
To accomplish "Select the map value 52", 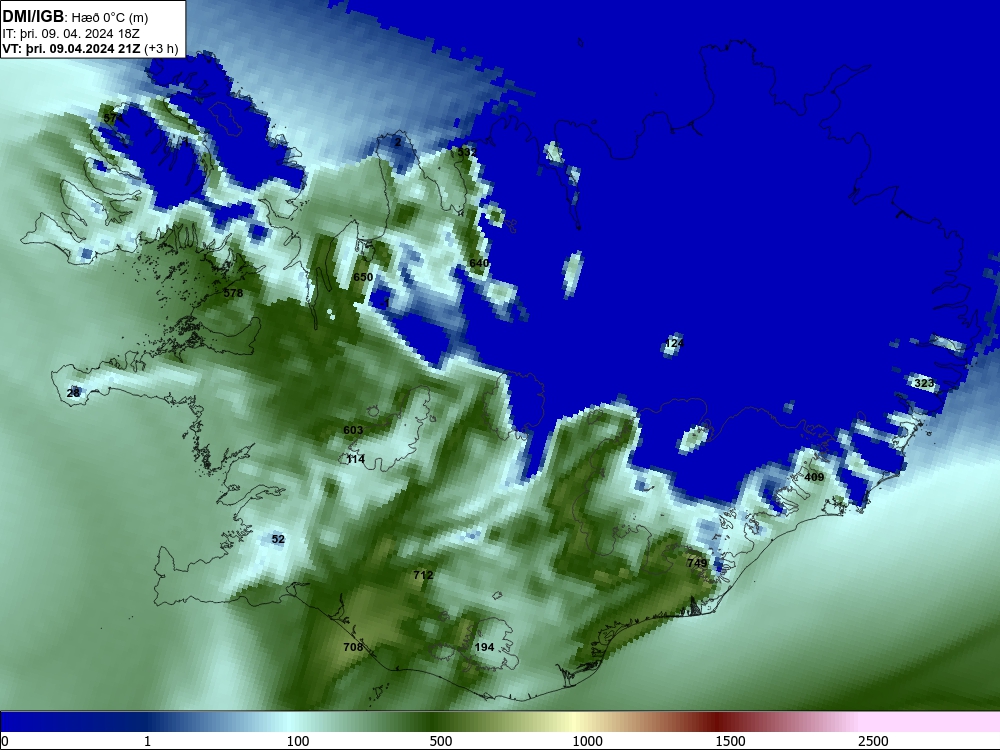I will point(278,539).
